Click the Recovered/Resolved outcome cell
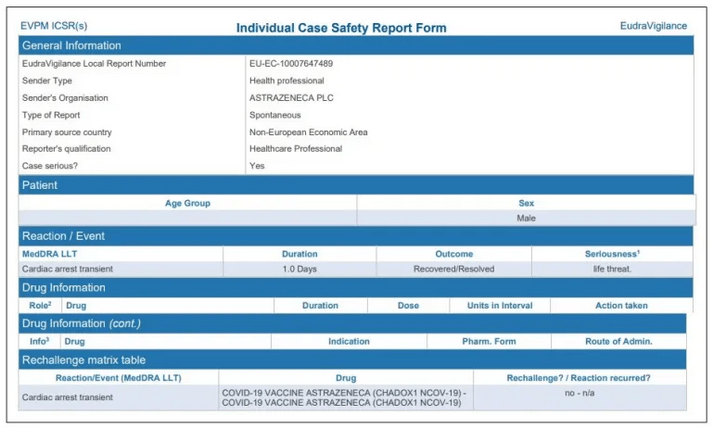Screen dimensions: 714x432 454,269
